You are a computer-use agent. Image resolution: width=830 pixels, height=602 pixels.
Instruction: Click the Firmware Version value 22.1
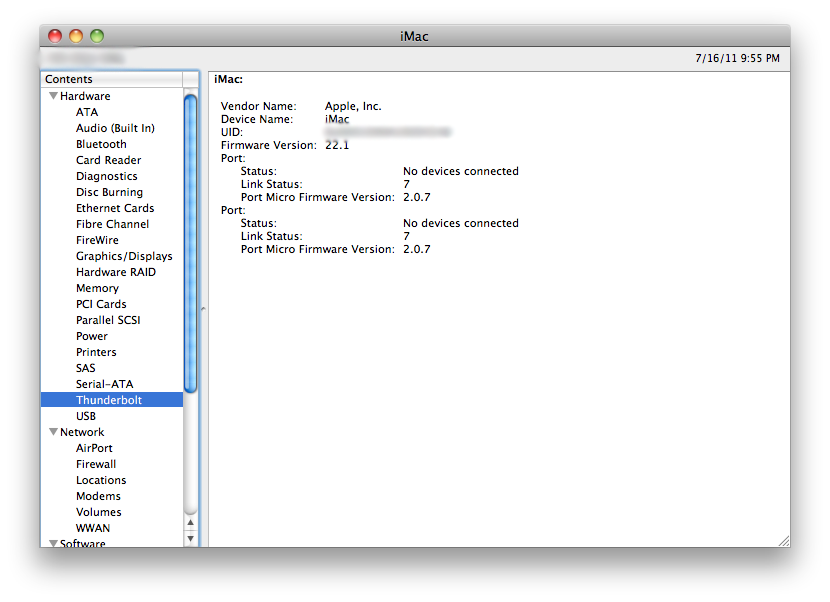coord(337,145)
